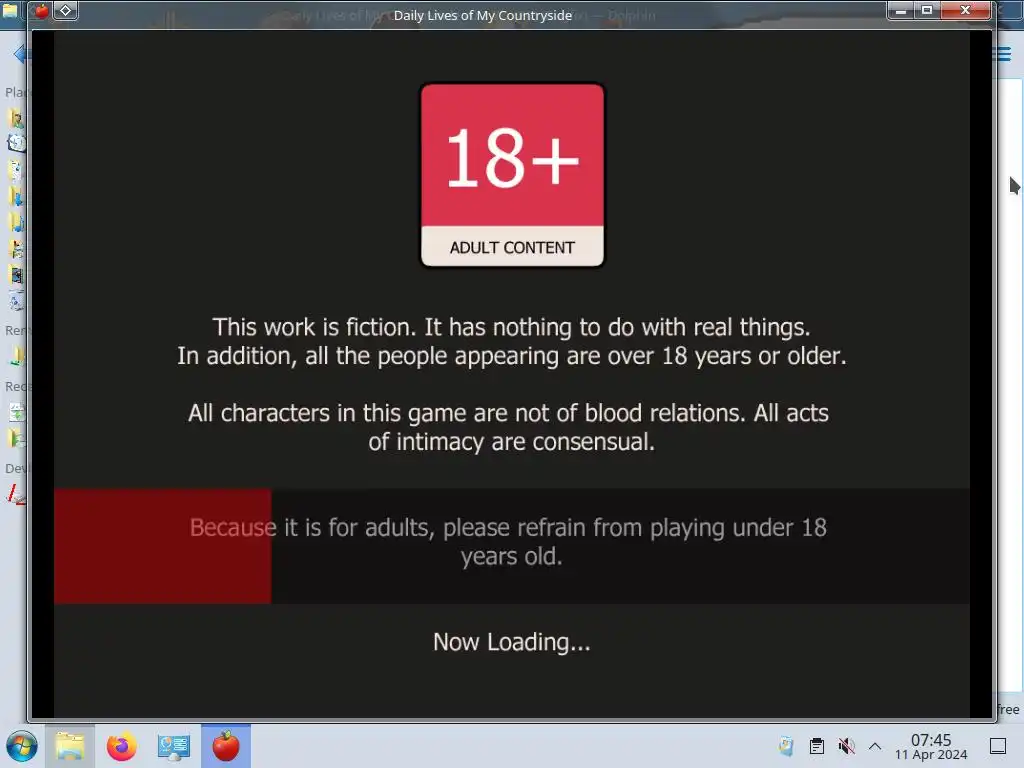Expand hidden system tray icons
The height and width of the screenshot is (768, 1024).
point(875,746)
